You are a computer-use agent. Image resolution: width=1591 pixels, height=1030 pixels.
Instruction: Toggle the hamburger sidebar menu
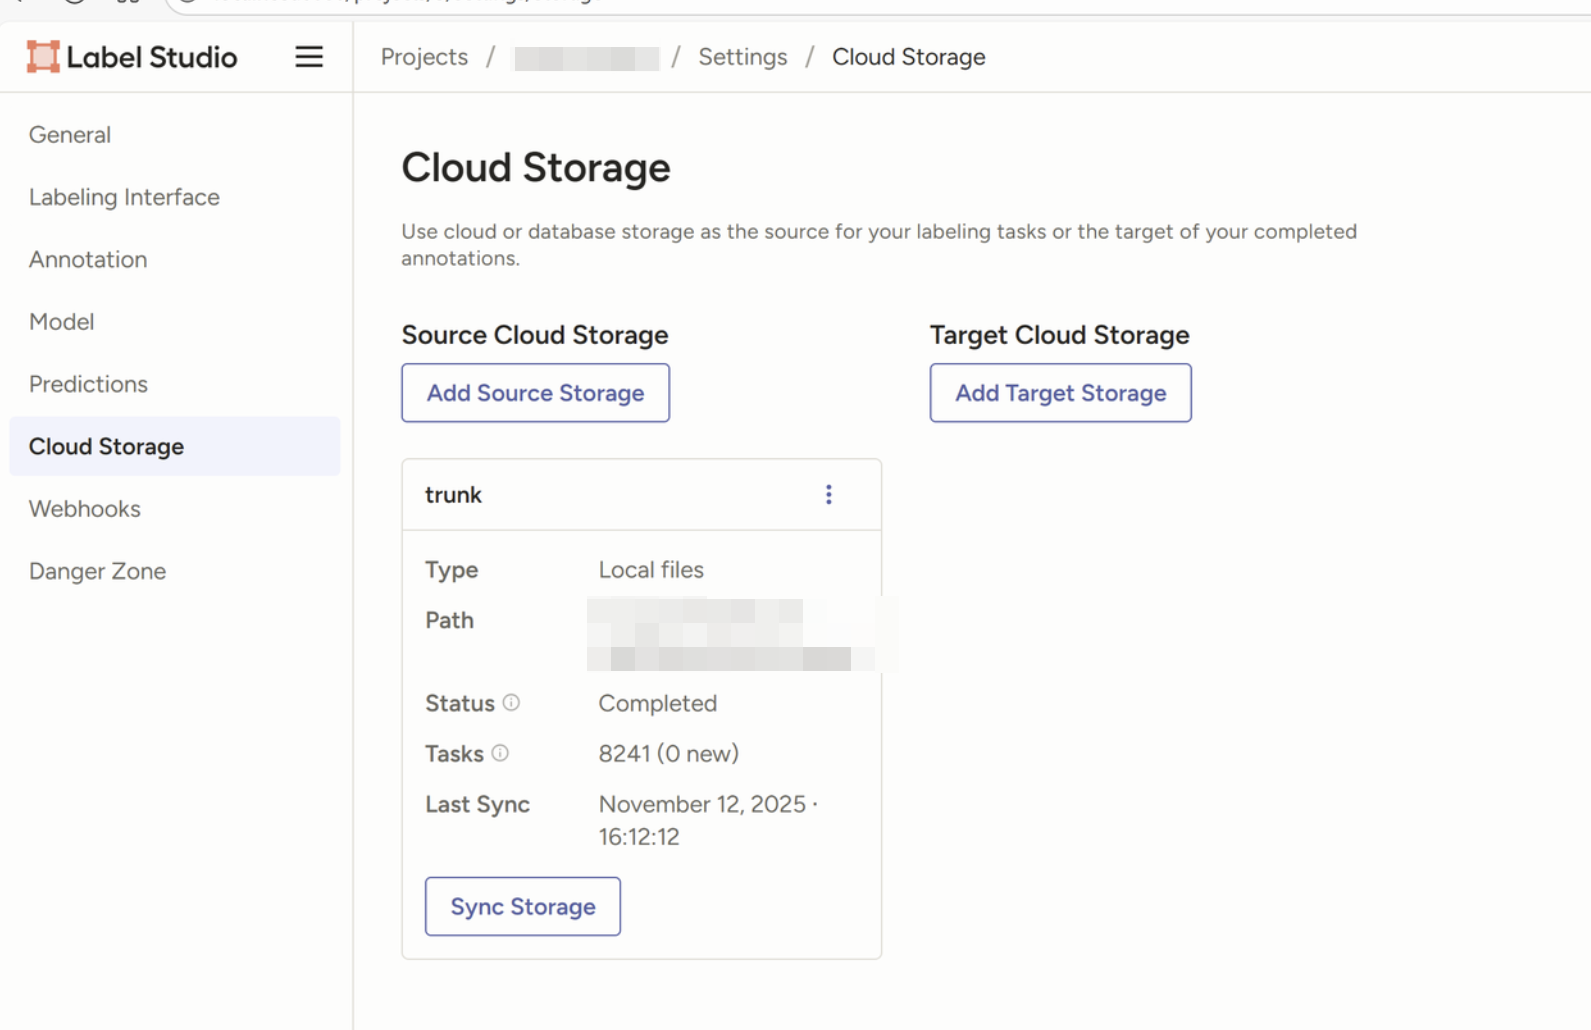click(309, 57)
